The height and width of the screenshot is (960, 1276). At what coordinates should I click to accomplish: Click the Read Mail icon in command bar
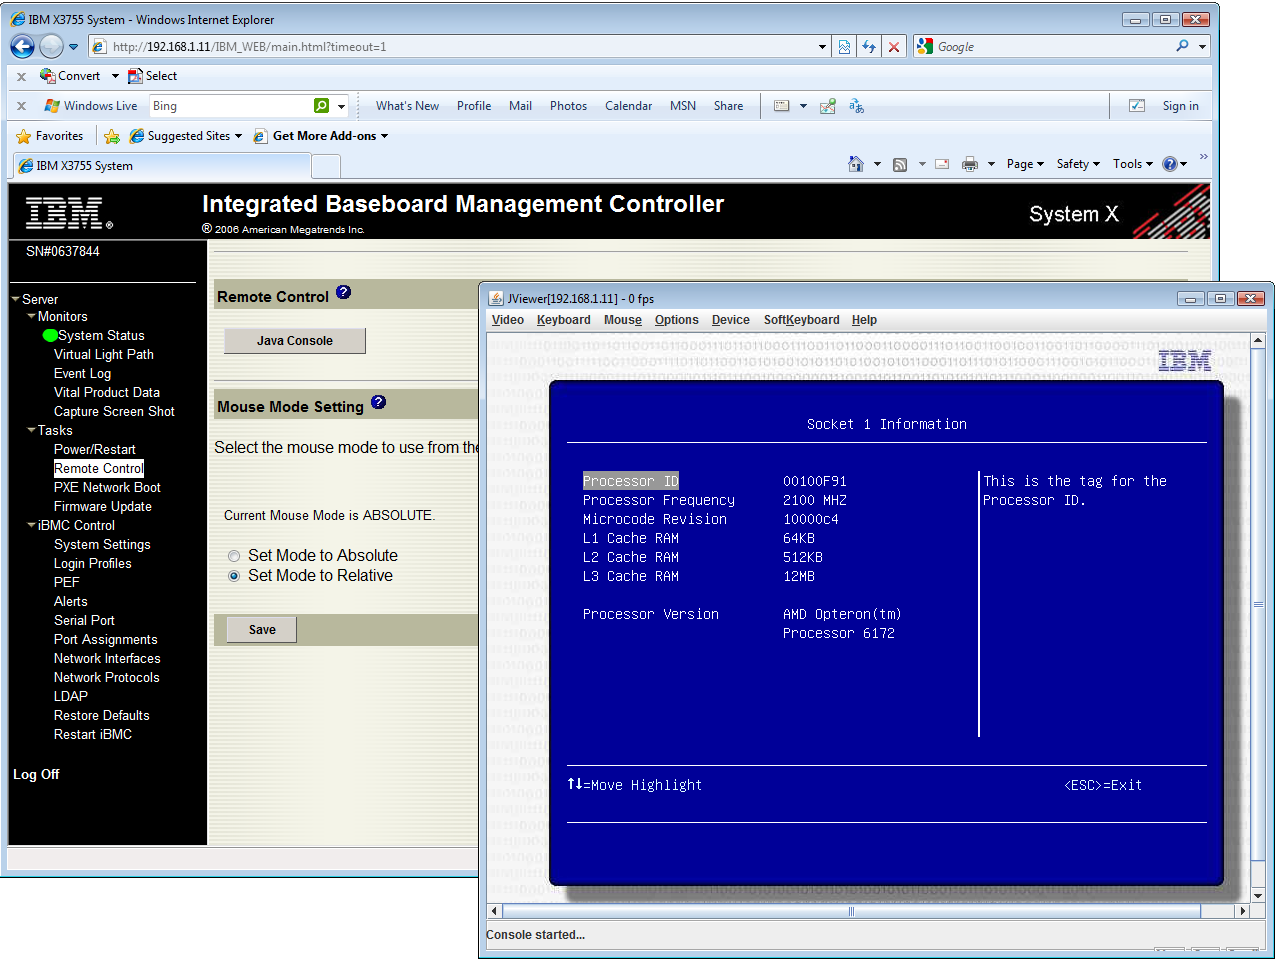tap(942, 164)
